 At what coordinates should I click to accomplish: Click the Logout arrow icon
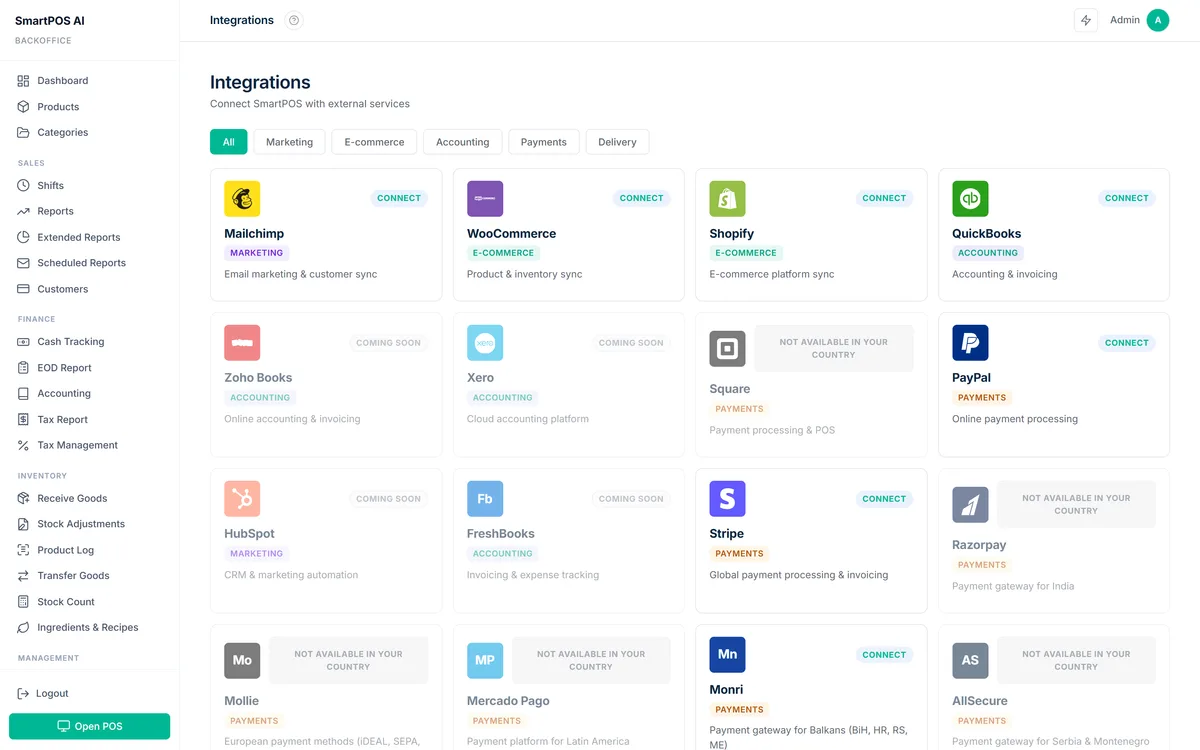point(23,694)
